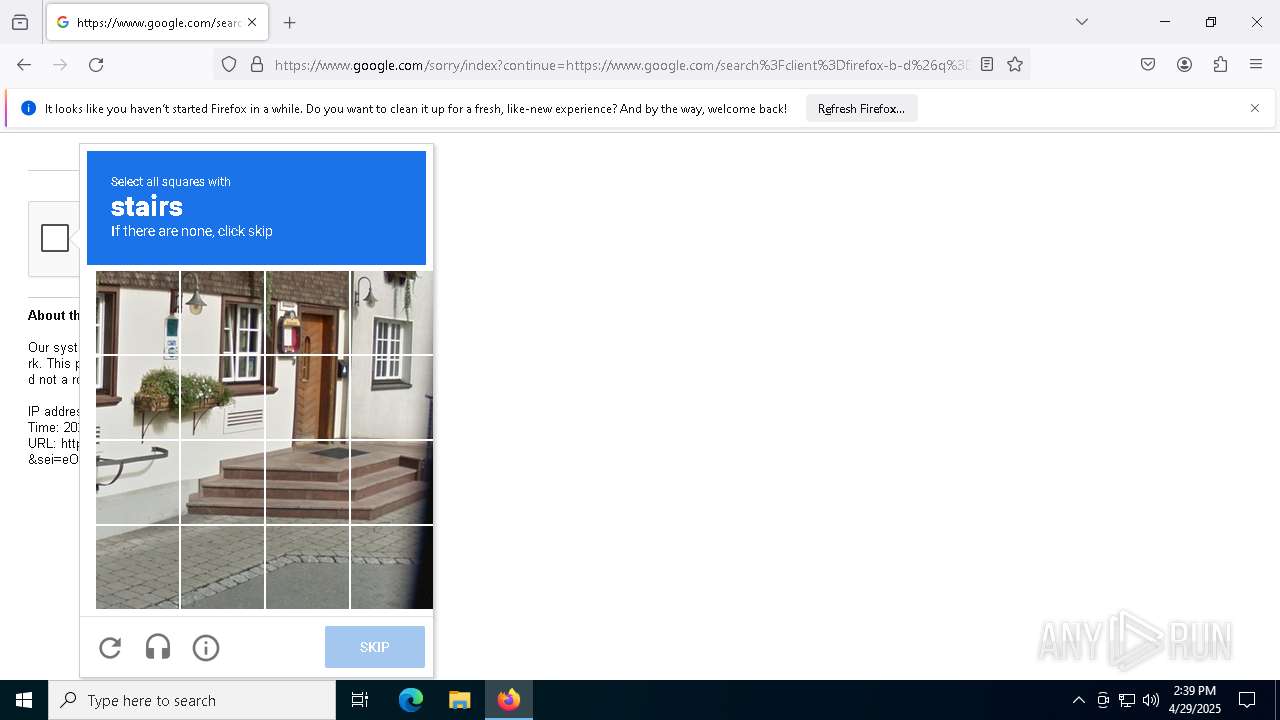Select tile with ventilation grille
Image resolution: width=1280 pixels, height=720 pixels.
(222, 397)
